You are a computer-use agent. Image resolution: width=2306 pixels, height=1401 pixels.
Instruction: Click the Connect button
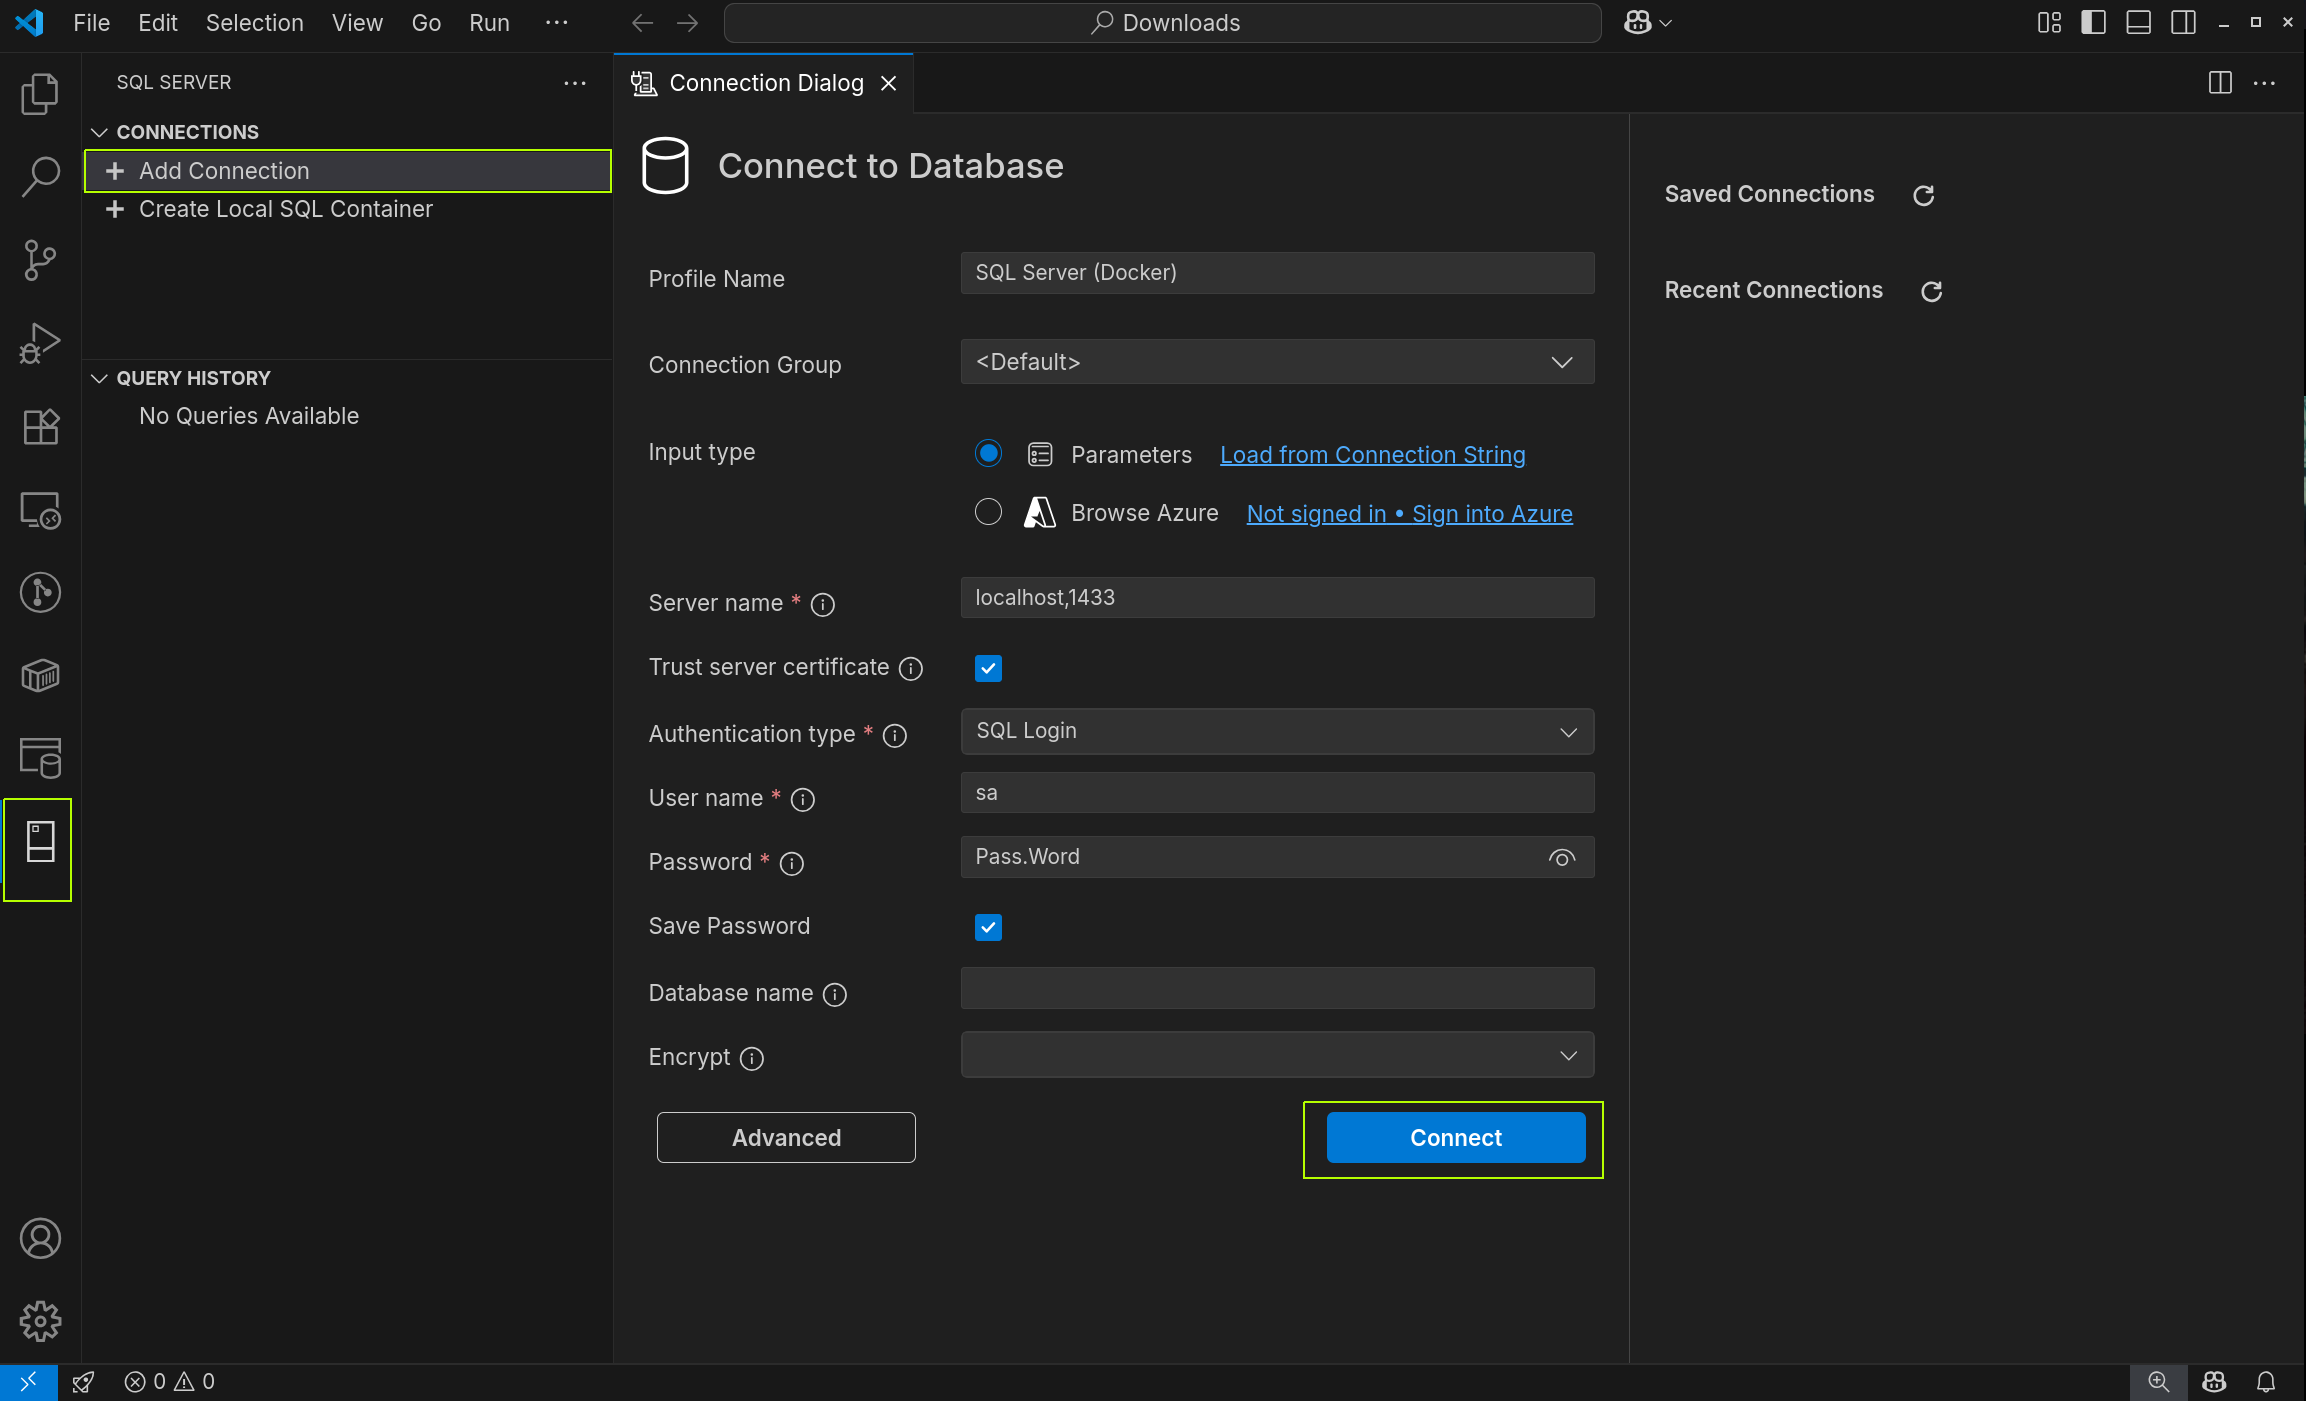coord(1454,1137)
